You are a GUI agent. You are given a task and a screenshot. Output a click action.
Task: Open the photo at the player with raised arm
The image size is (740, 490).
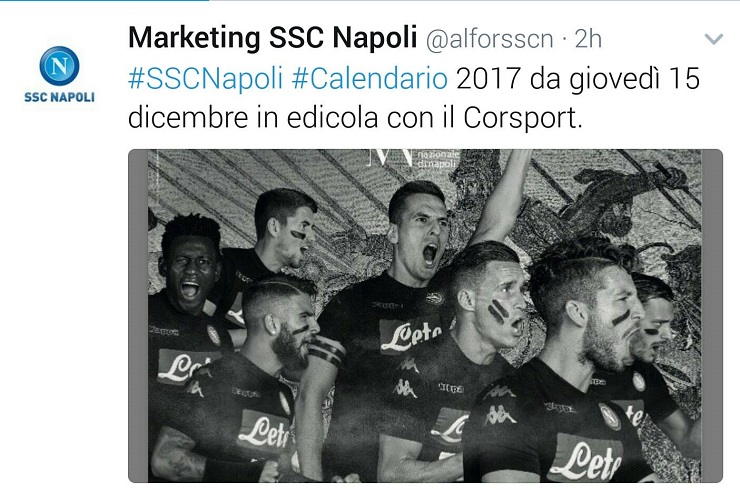[x=418, y=245]
